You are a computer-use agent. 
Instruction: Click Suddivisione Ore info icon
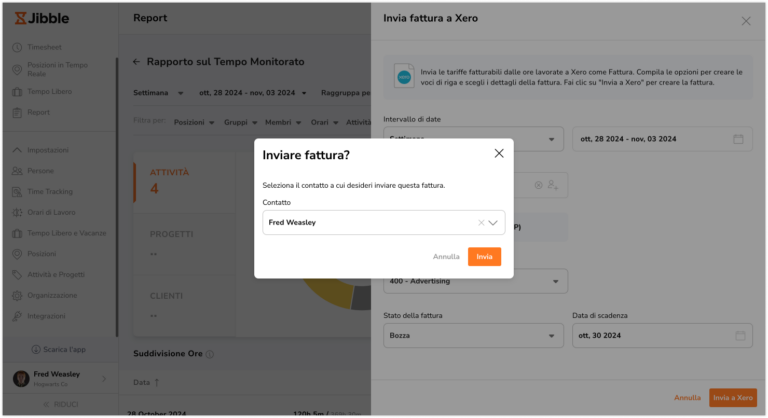pyautogui.click(x=210, y=354)
